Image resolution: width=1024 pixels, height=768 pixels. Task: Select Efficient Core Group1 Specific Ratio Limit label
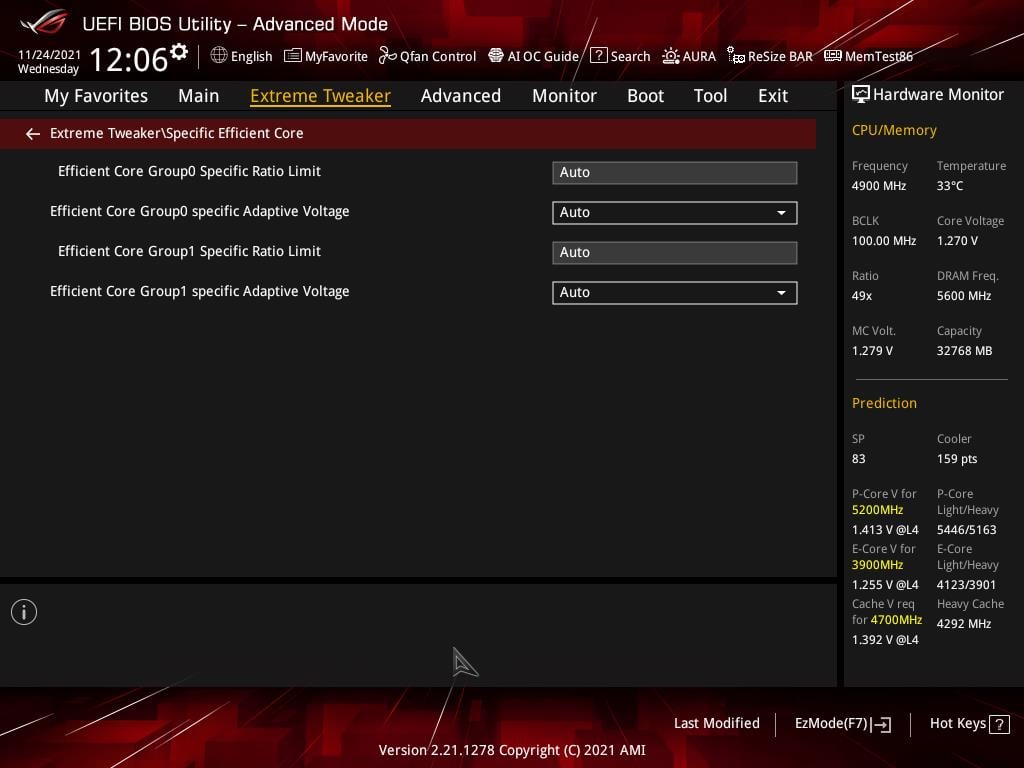(189, 251)
